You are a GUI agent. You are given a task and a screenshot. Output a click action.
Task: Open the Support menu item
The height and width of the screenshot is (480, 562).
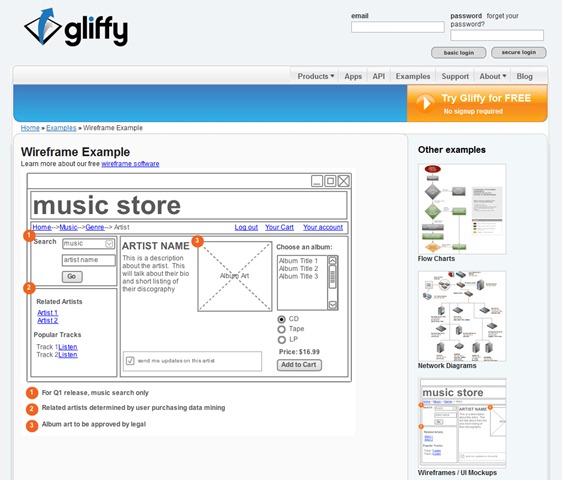coord(455,76)
